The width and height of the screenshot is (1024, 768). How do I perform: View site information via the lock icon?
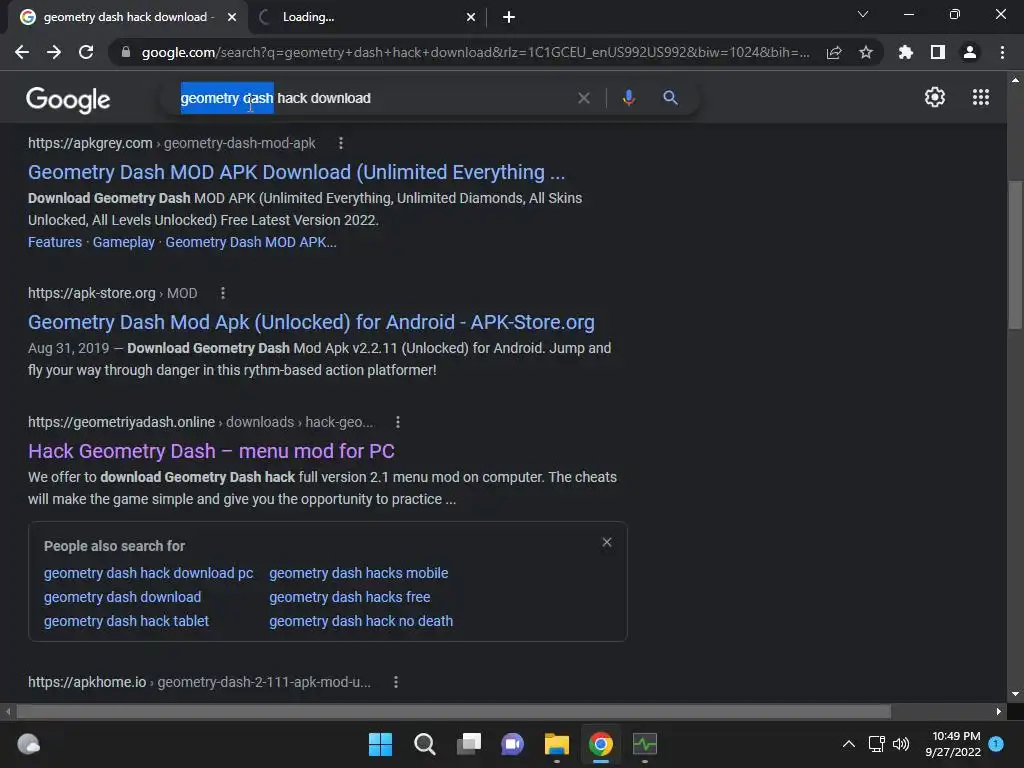tap(126, 52)
